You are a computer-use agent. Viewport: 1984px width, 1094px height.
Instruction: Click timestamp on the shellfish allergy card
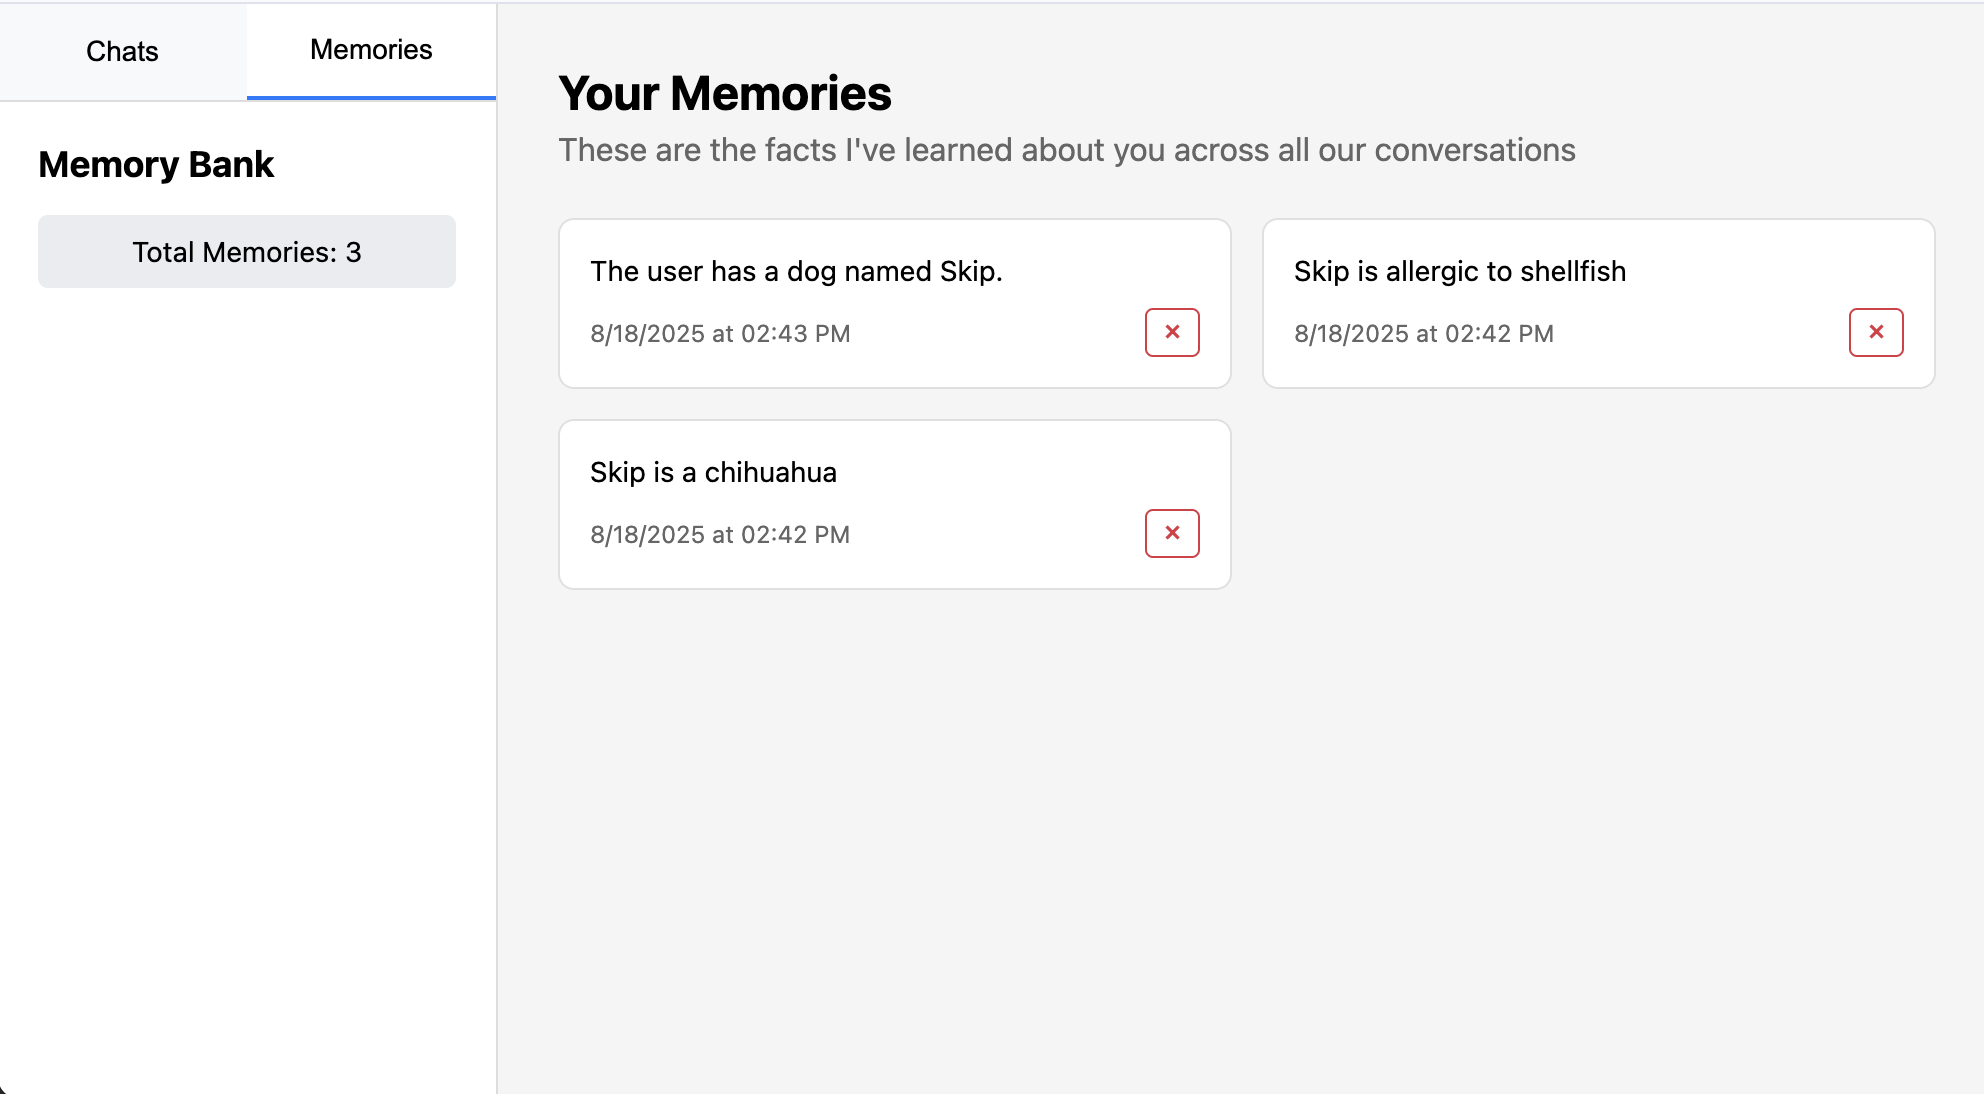(x=1423, y=334)
